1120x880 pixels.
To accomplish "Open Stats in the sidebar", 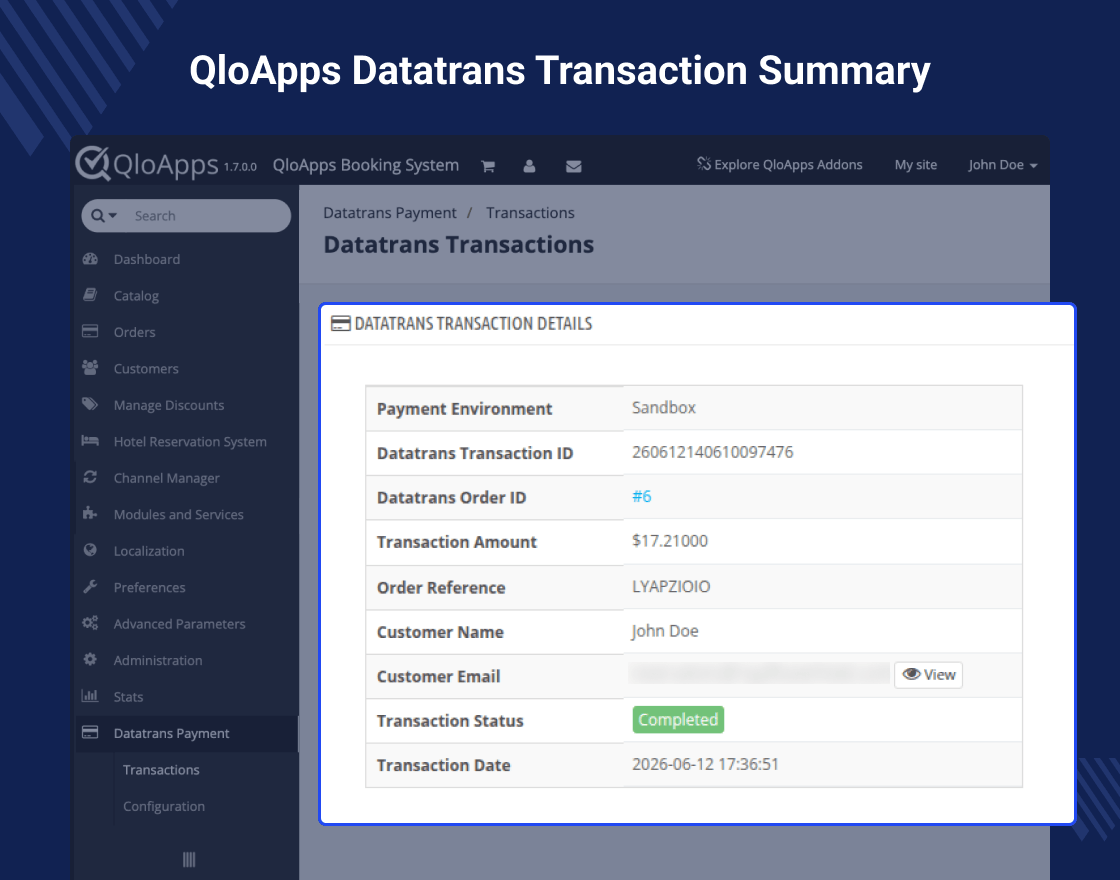I will (x=129, y=696).
